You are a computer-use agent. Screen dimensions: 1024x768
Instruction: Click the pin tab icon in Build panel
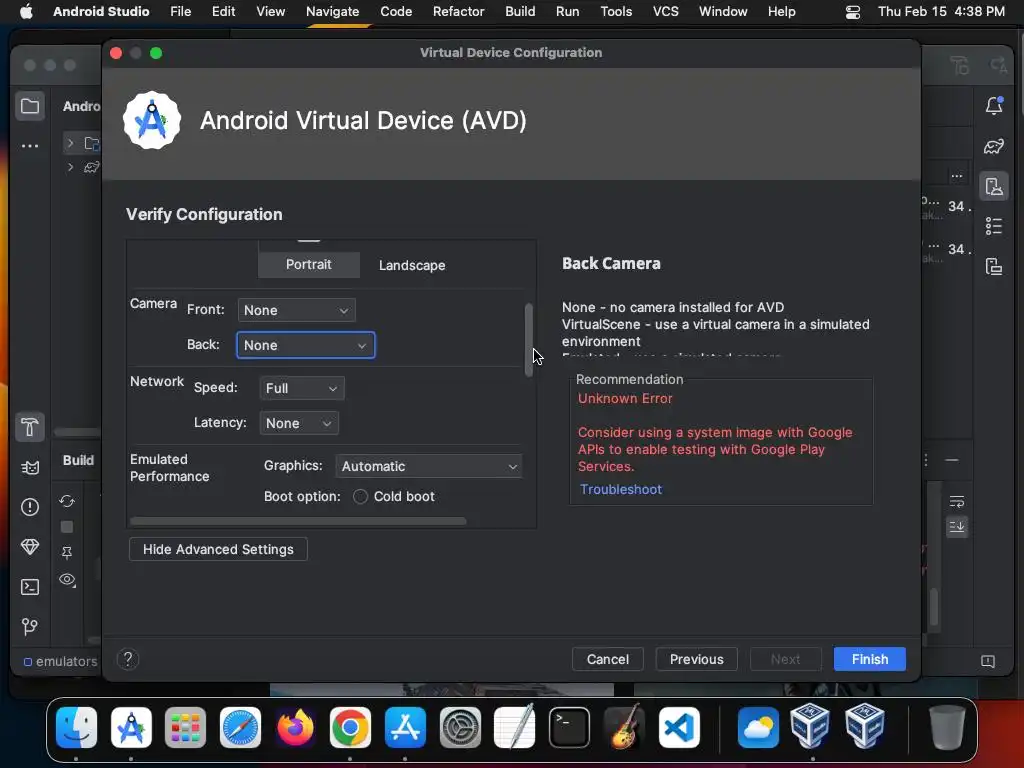(67, 553)
